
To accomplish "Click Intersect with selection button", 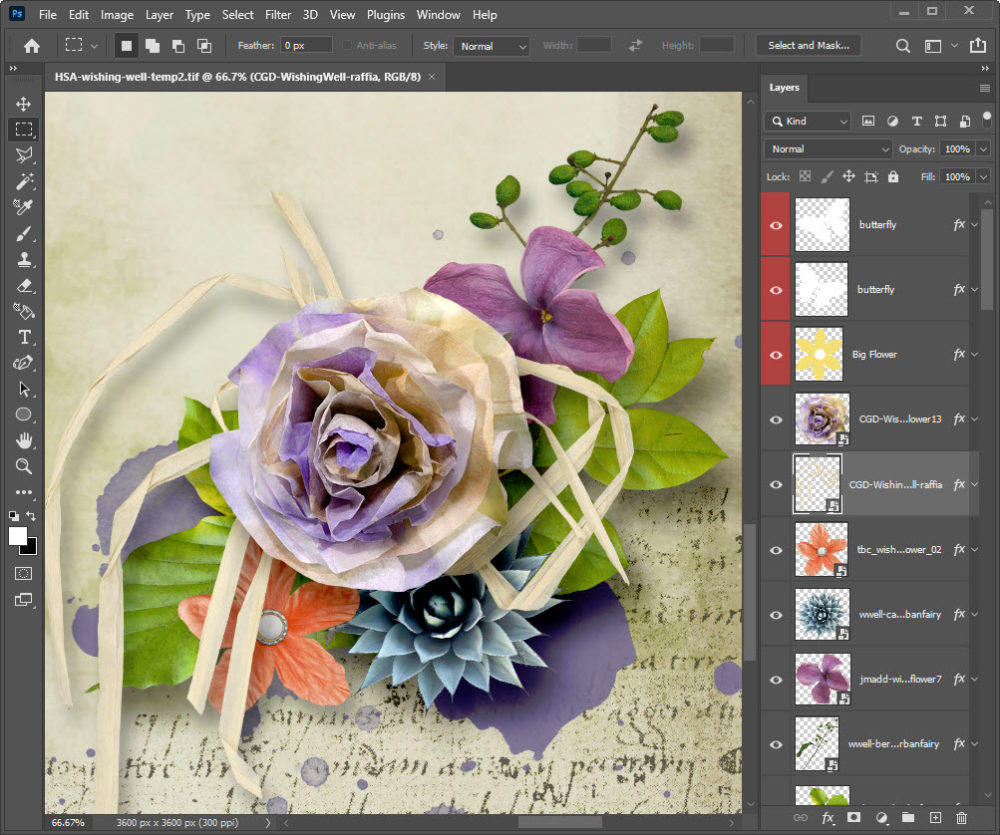I will pyautogui.click(x=204, y=46).
